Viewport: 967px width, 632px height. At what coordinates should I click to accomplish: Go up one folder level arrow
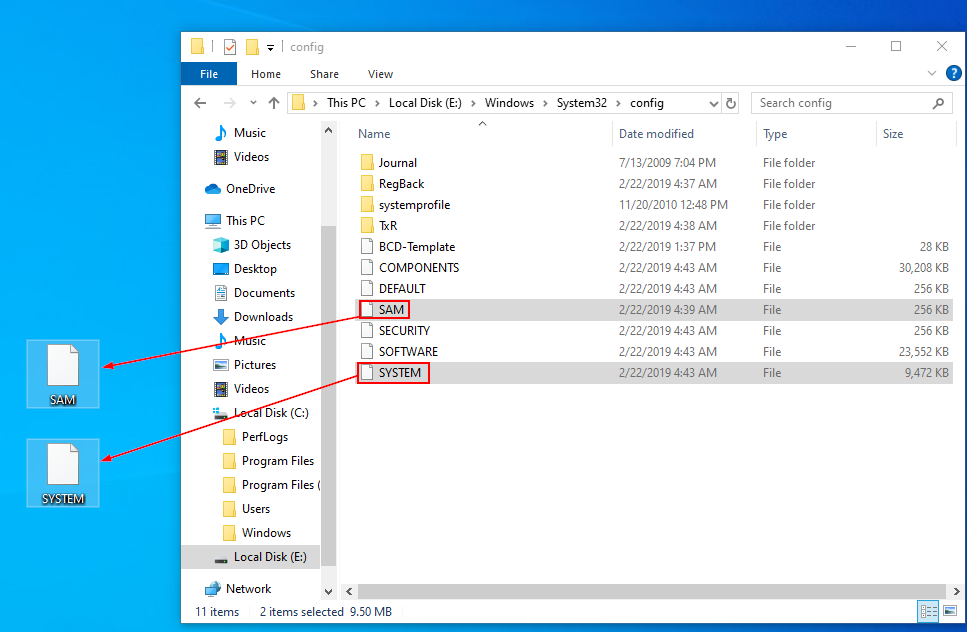[274, 103]
